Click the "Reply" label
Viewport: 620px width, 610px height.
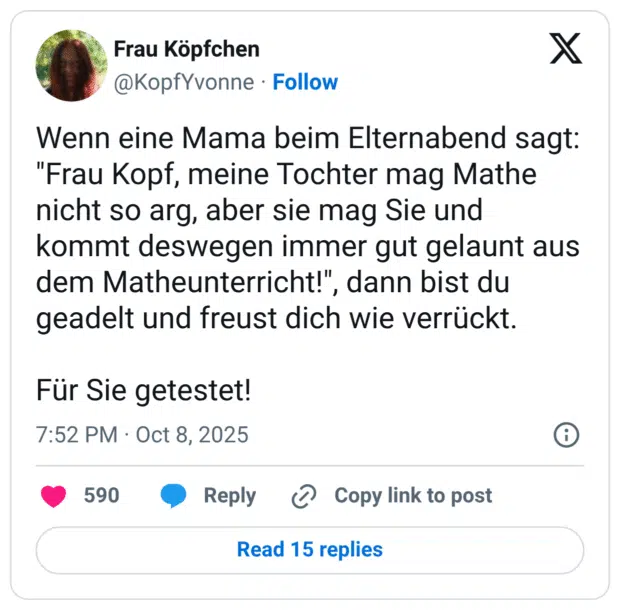point(229,496)
